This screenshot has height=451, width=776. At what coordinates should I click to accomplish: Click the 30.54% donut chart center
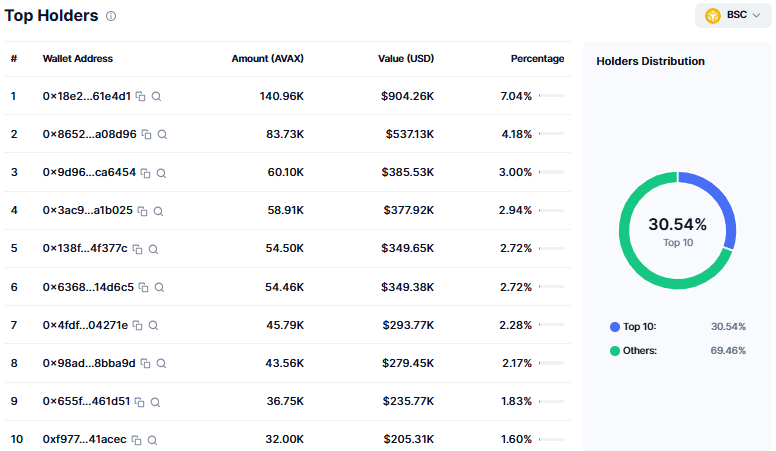pyautogui.click(x=678, y=231)
